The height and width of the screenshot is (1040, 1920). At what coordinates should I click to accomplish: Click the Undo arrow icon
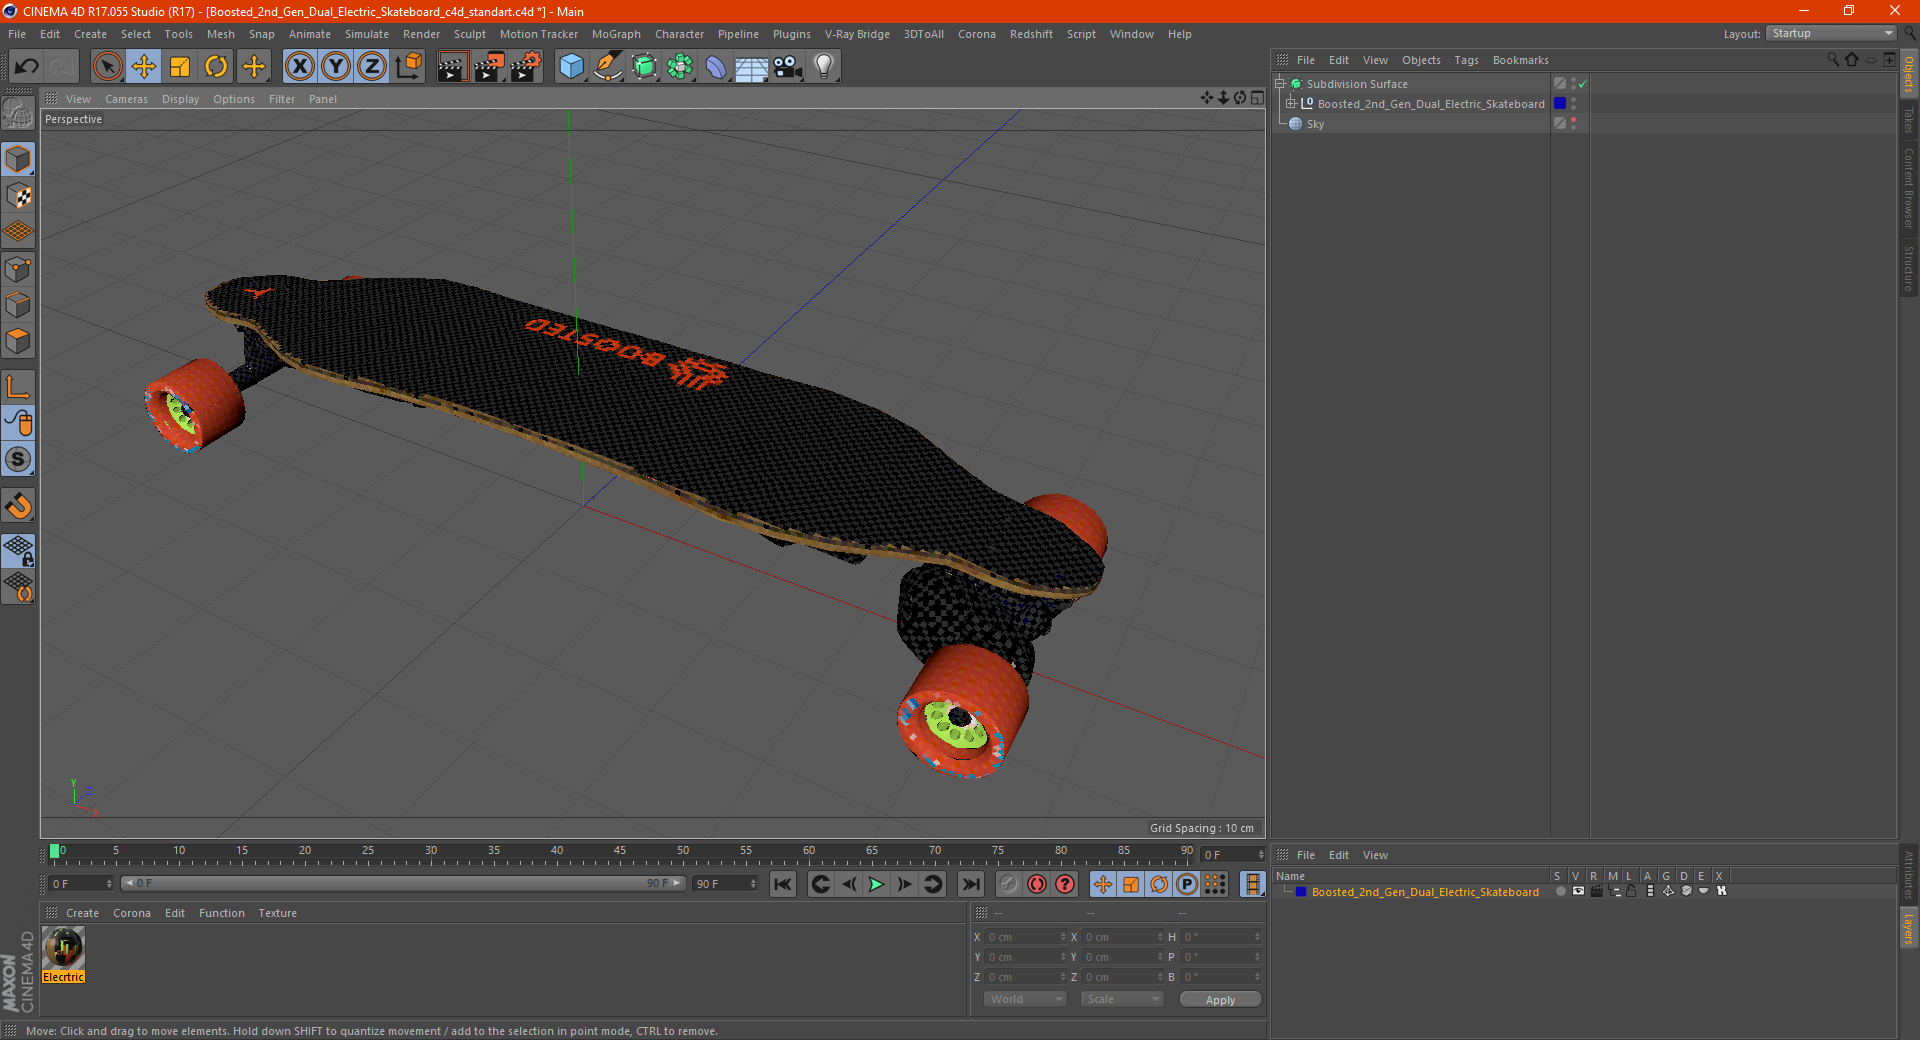(x=27, y=67)
